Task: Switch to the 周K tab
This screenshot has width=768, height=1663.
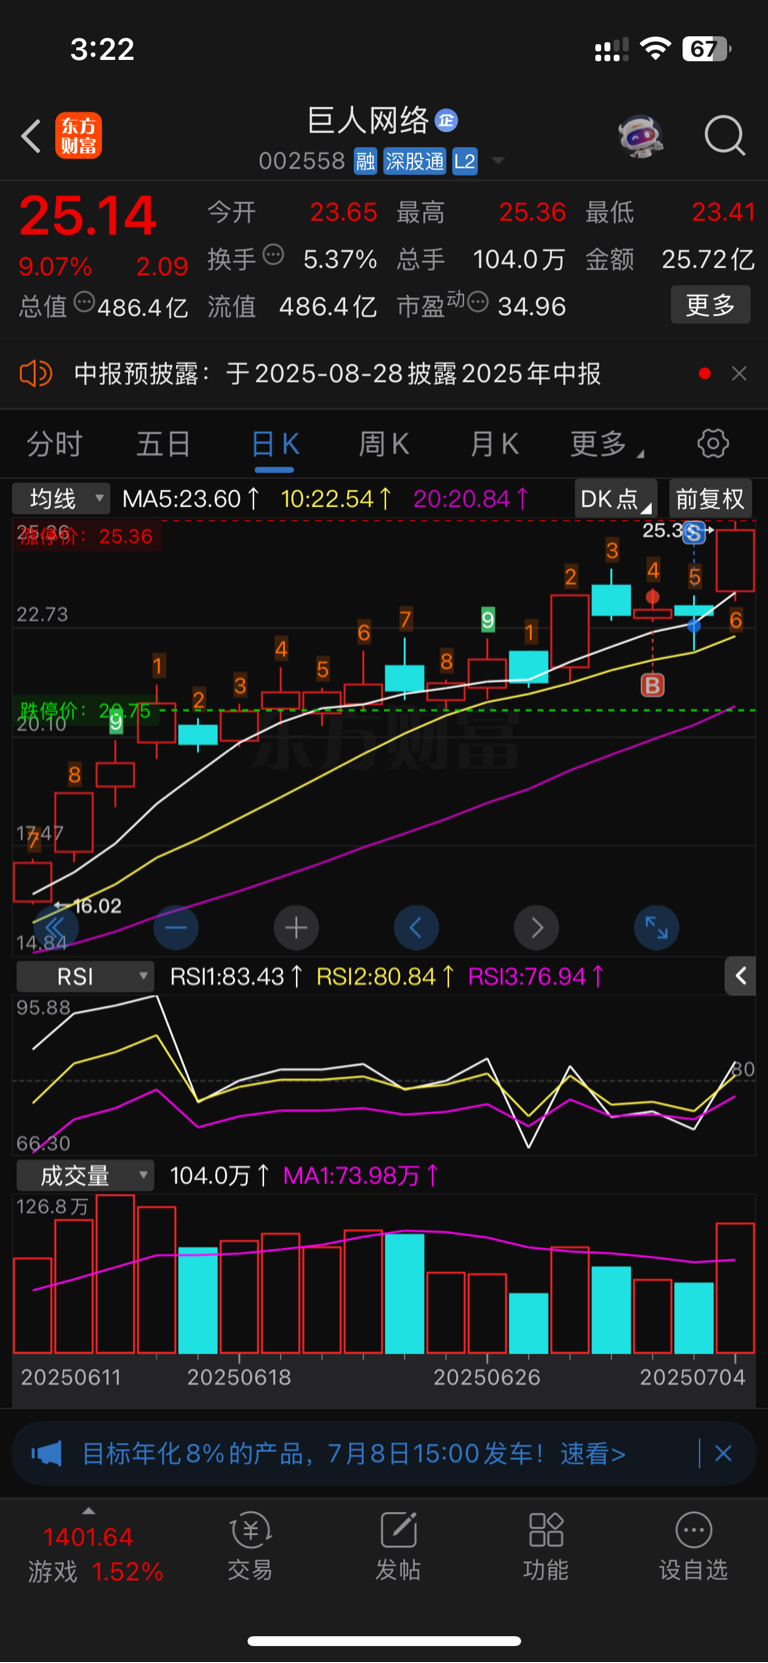Action: coord(384,444)
